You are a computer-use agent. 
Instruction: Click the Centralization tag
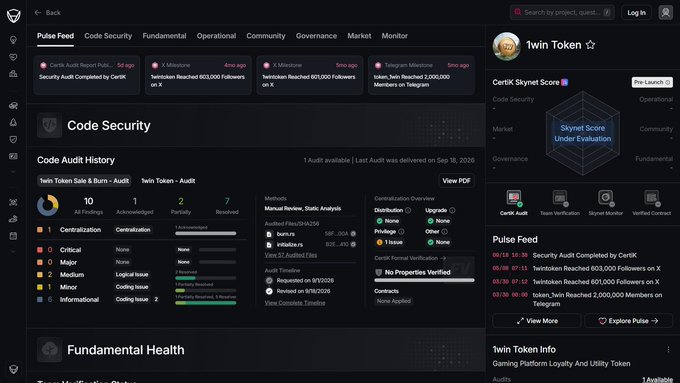coord(133,230)
